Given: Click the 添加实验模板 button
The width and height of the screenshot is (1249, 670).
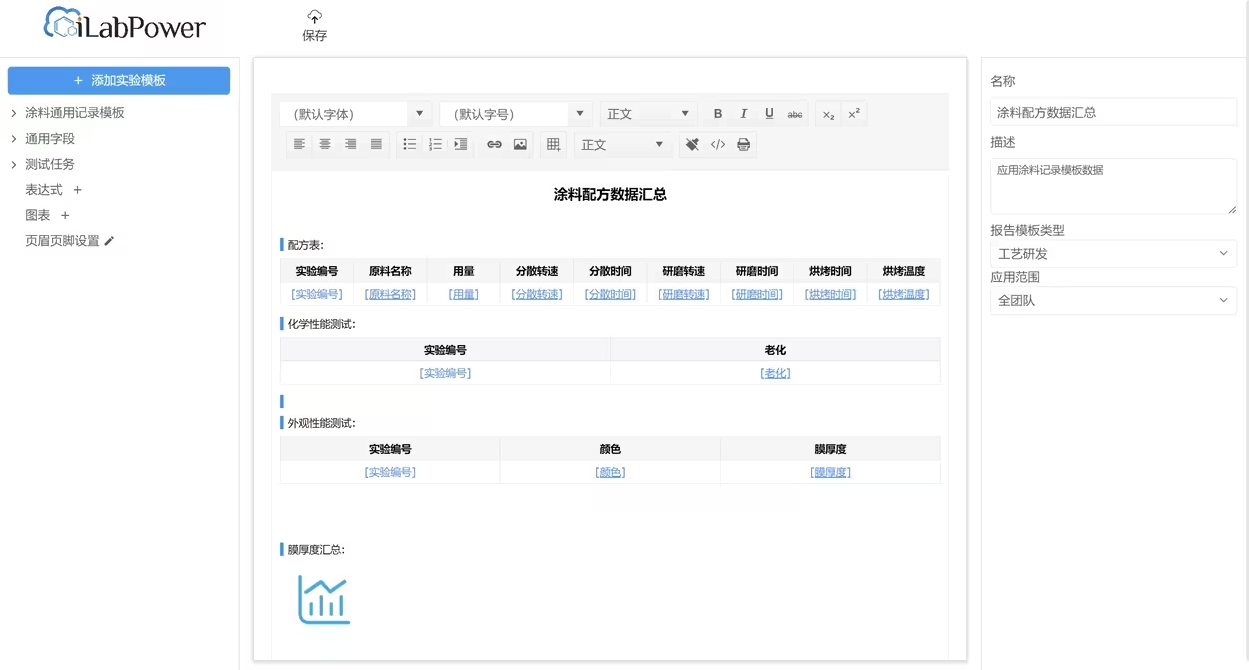Looking at the screenshot, I should click(119, 81).
